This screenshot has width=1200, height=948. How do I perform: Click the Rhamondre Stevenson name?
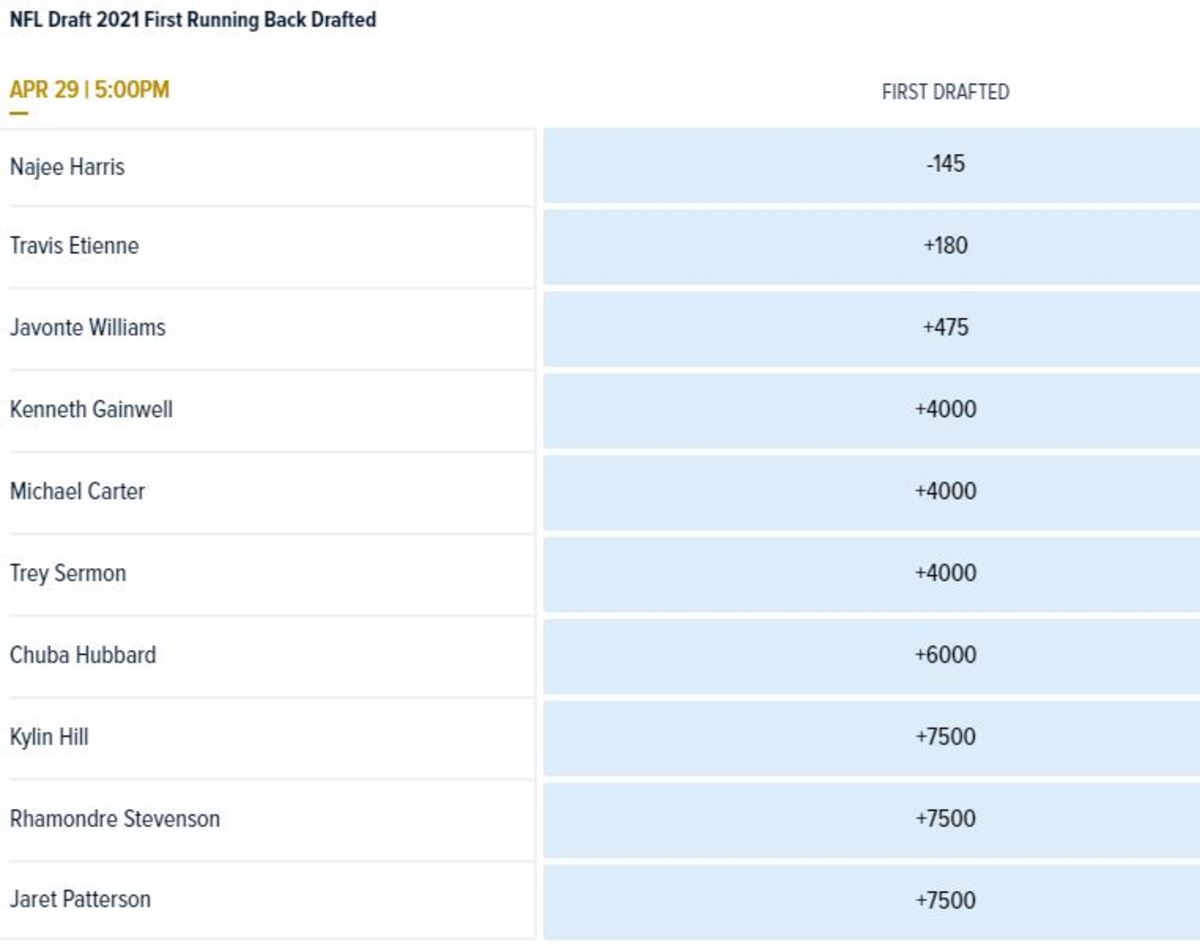click(115, 819)
